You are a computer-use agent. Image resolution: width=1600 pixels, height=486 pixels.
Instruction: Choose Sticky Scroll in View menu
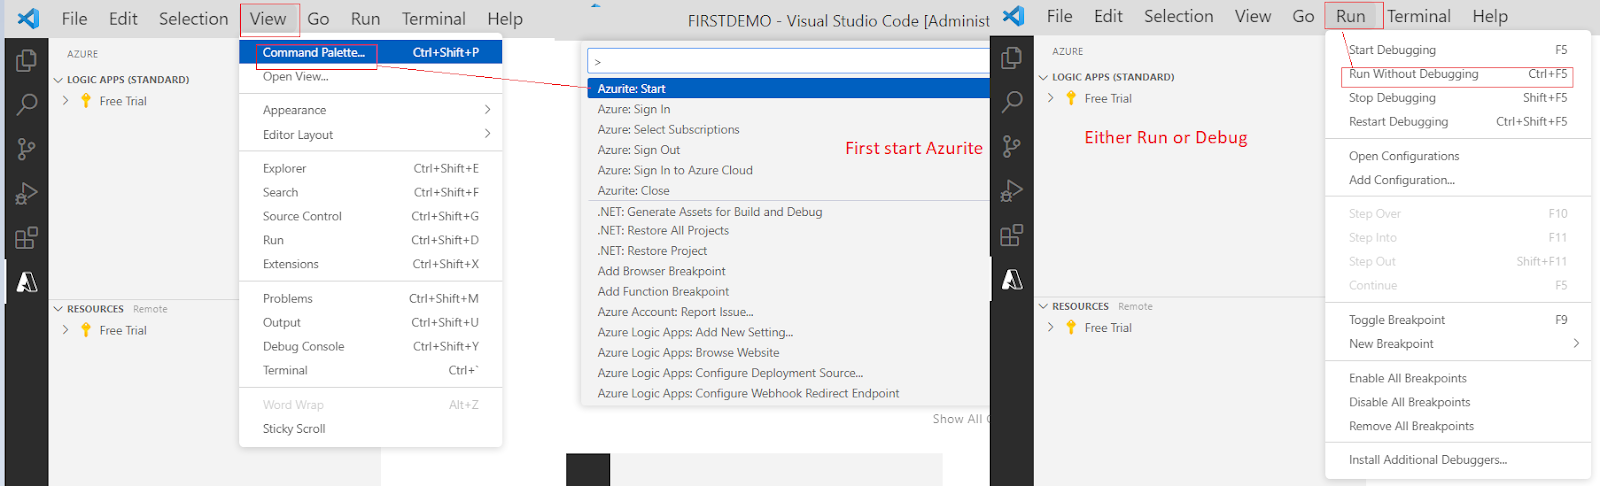(371, 429)
